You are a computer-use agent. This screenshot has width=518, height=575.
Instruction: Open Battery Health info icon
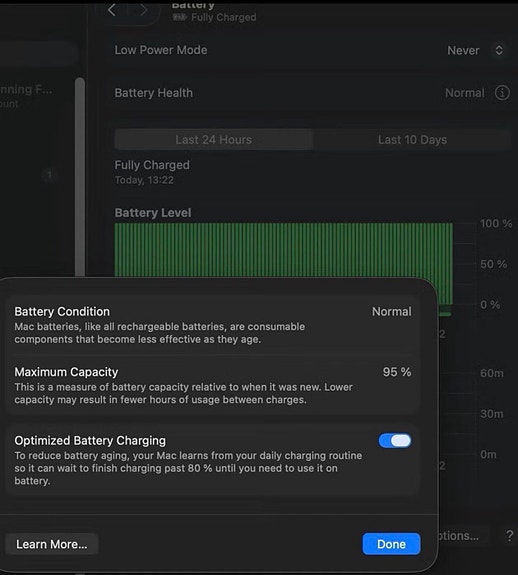click(x=502, y=93)
